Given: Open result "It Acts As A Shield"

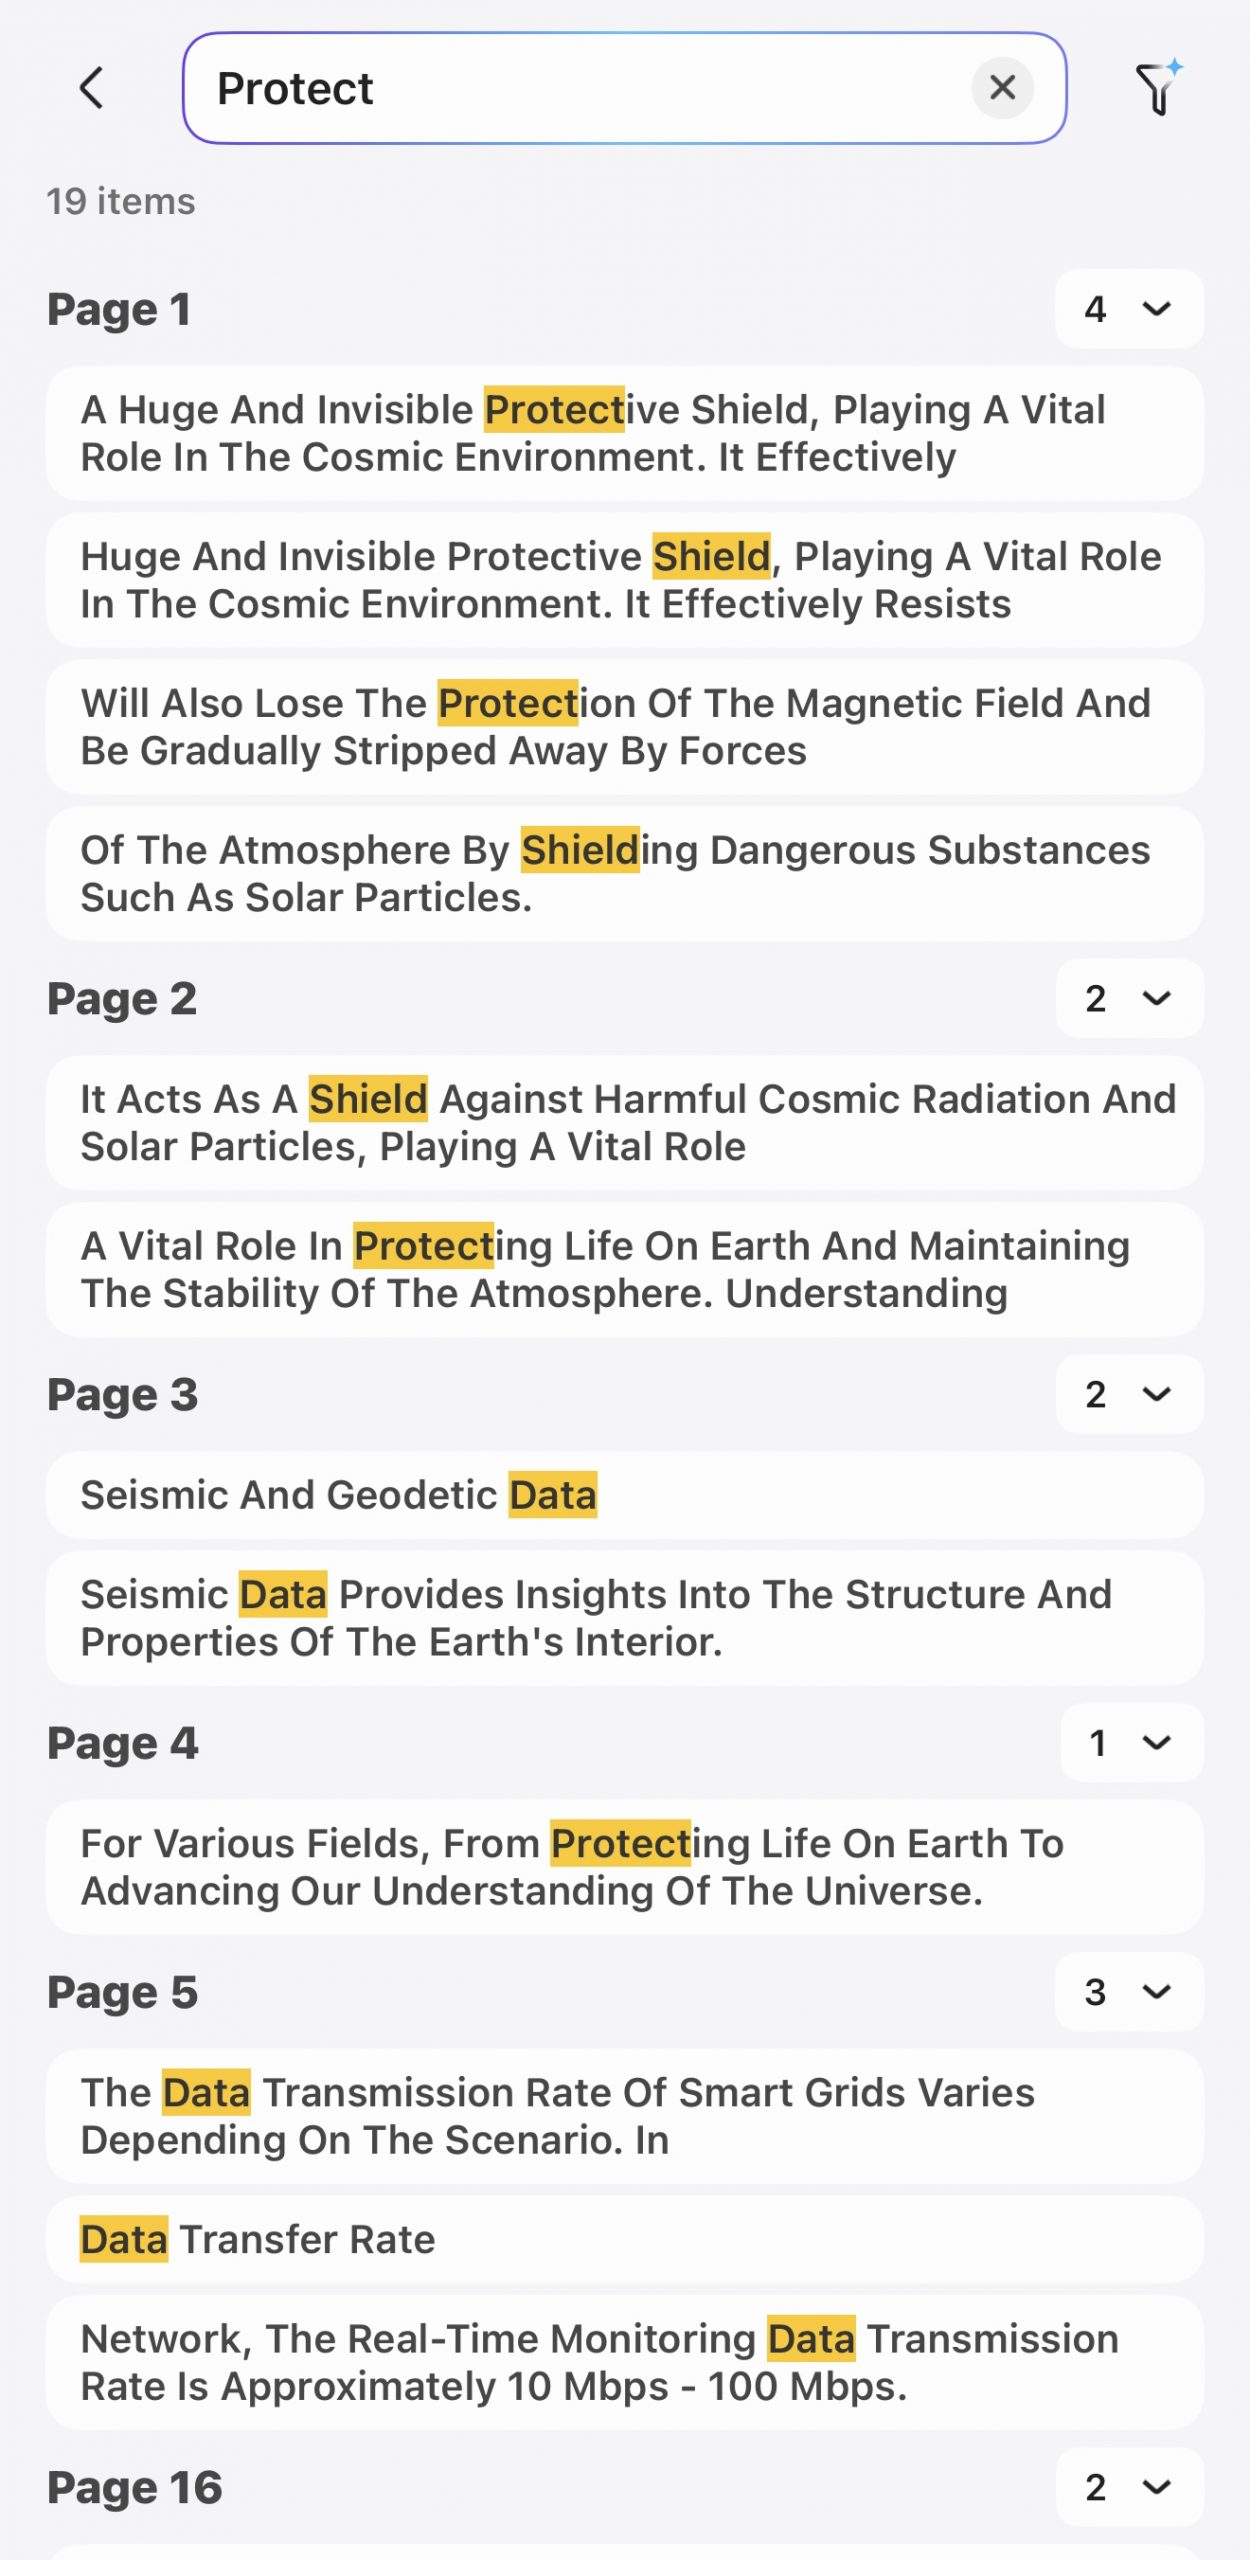Looking at the screenshot, I should click(x=624, y=1123).
